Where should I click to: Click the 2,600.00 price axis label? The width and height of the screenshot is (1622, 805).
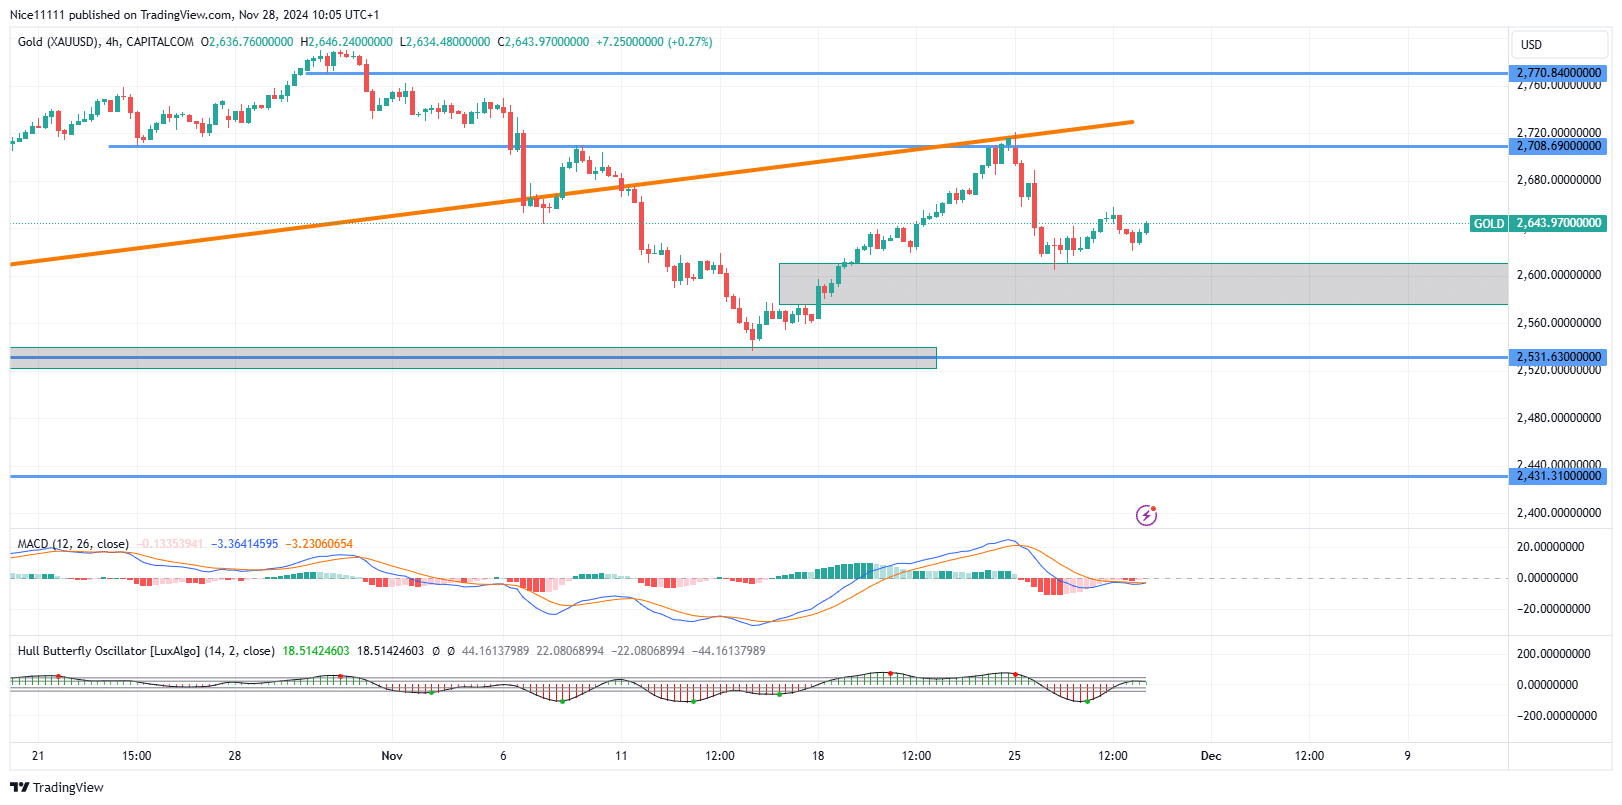[x=1559, y=275]
